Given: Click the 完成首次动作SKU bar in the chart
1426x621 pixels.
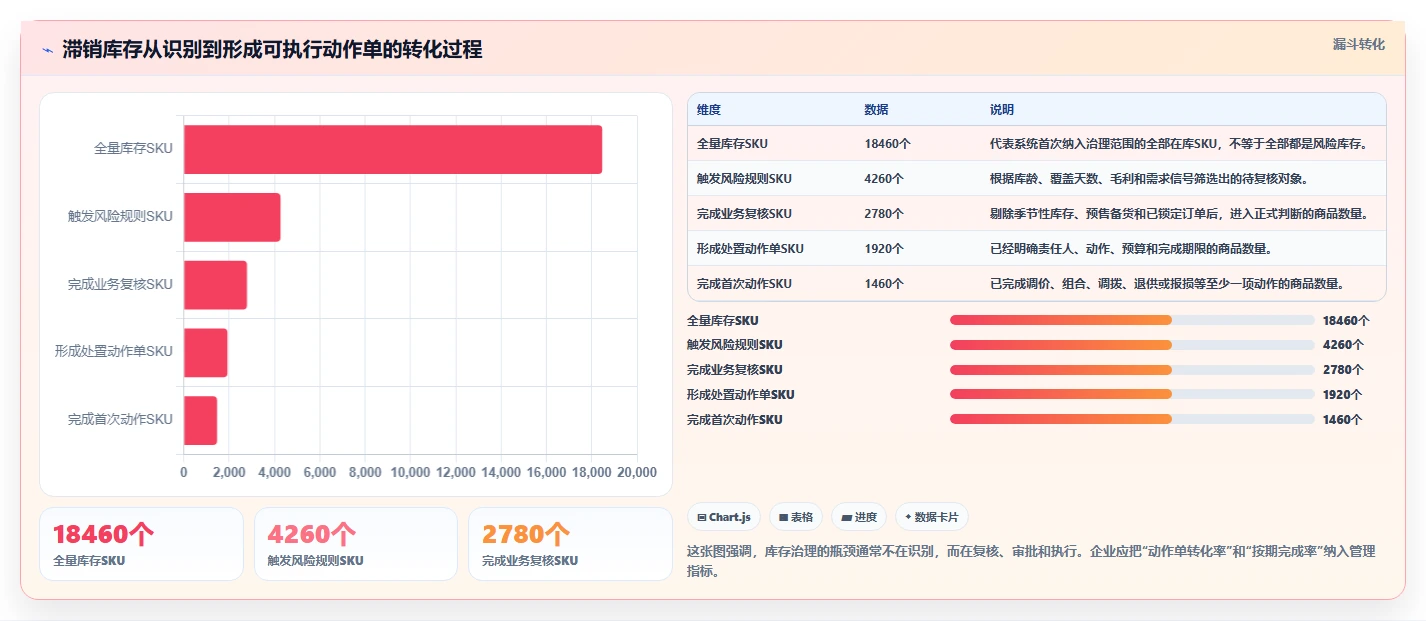Looking at the screenshot, I should 200,420.
